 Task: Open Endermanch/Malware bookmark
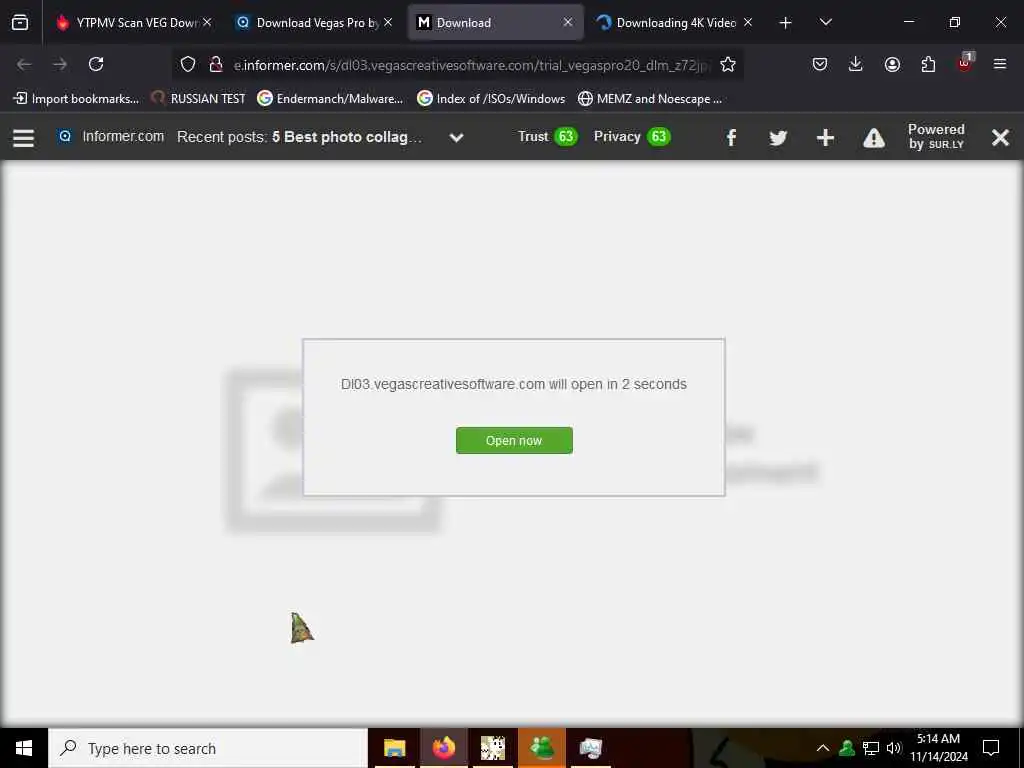pos(330,99)
